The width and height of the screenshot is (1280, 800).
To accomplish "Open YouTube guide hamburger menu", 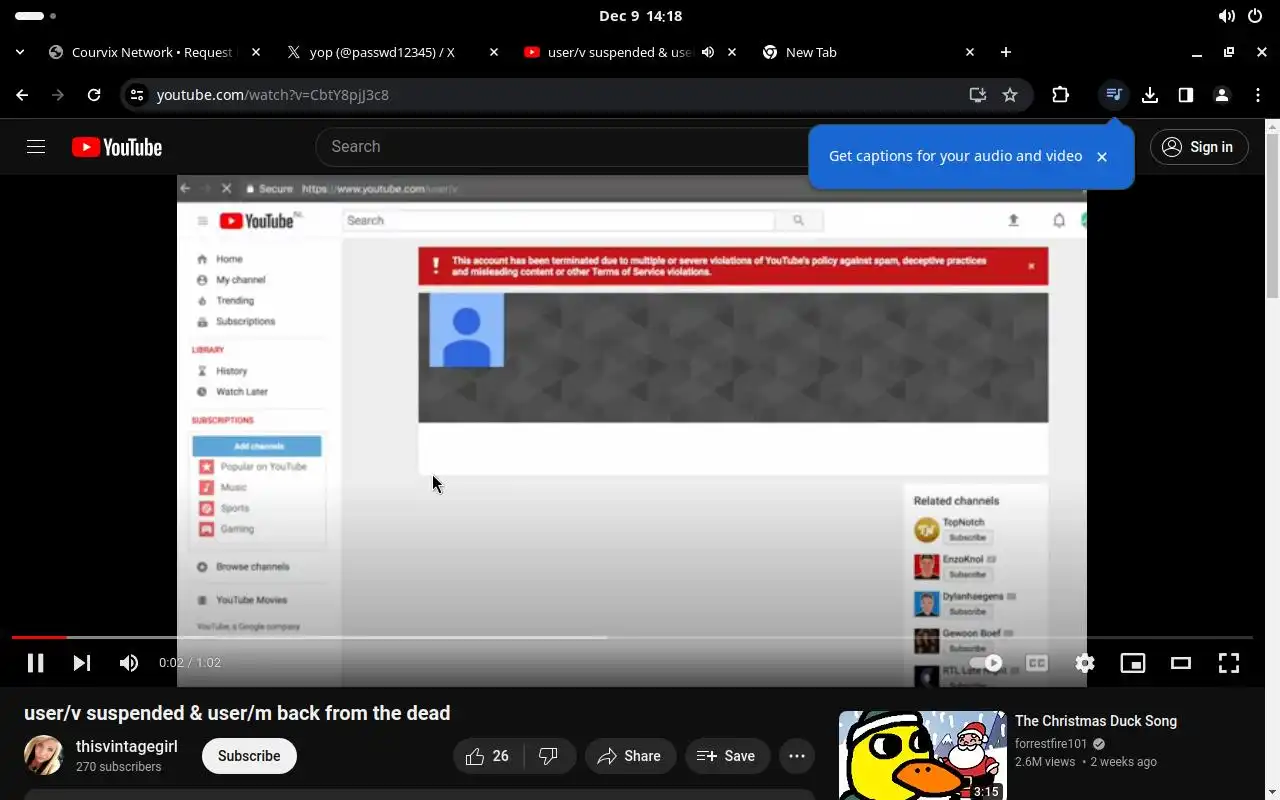I will pyautogui.click(x=36, y=147).
